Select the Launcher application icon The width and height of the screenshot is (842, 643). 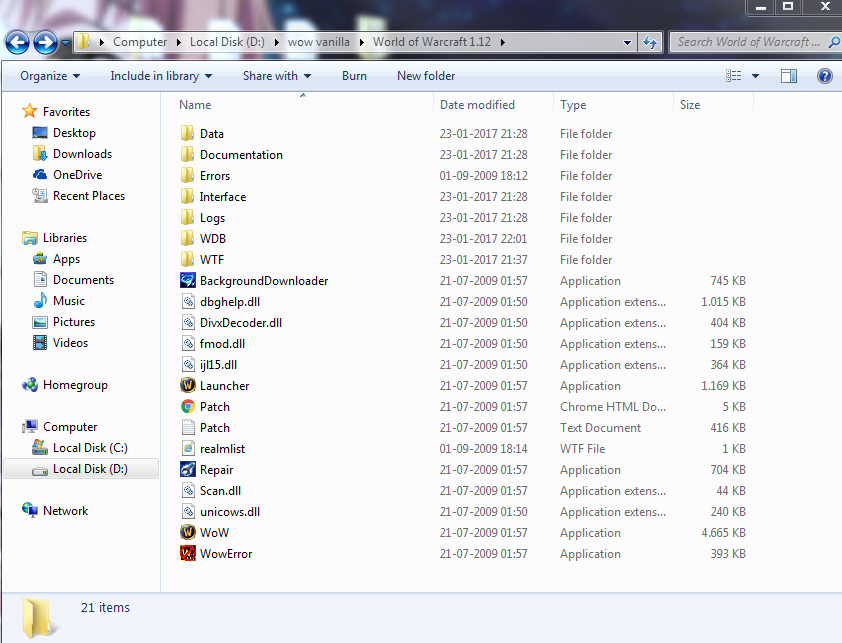click(187, 385)
